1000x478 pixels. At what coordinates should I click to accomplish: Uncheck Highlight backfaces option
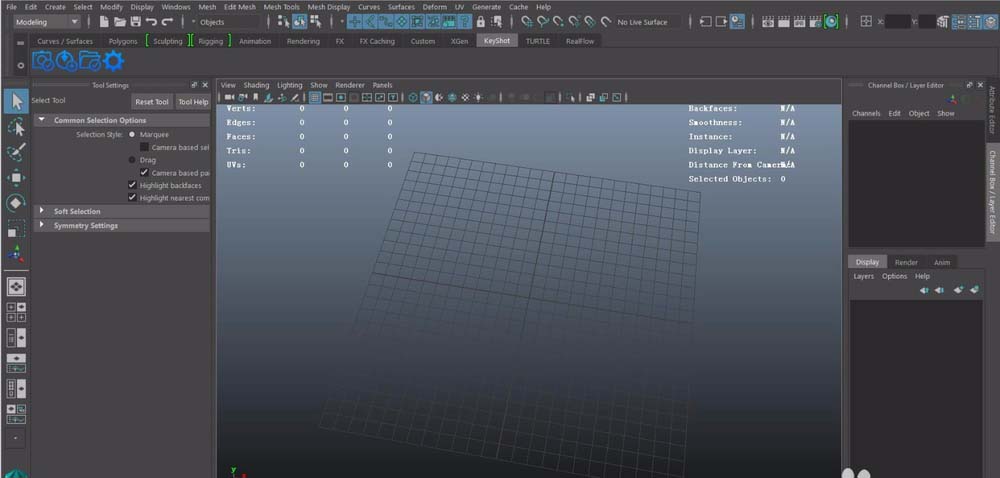[132, 185]
